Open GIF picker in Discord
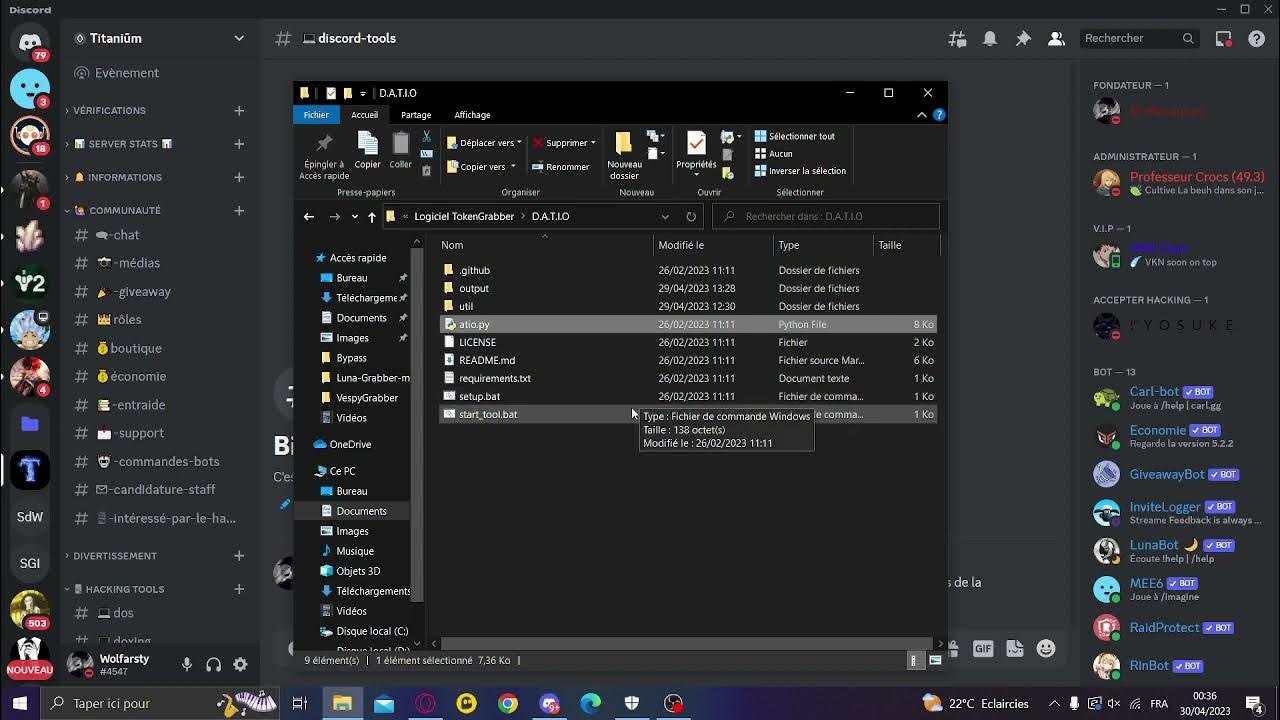1280x720 pixels. coord(983,648)
